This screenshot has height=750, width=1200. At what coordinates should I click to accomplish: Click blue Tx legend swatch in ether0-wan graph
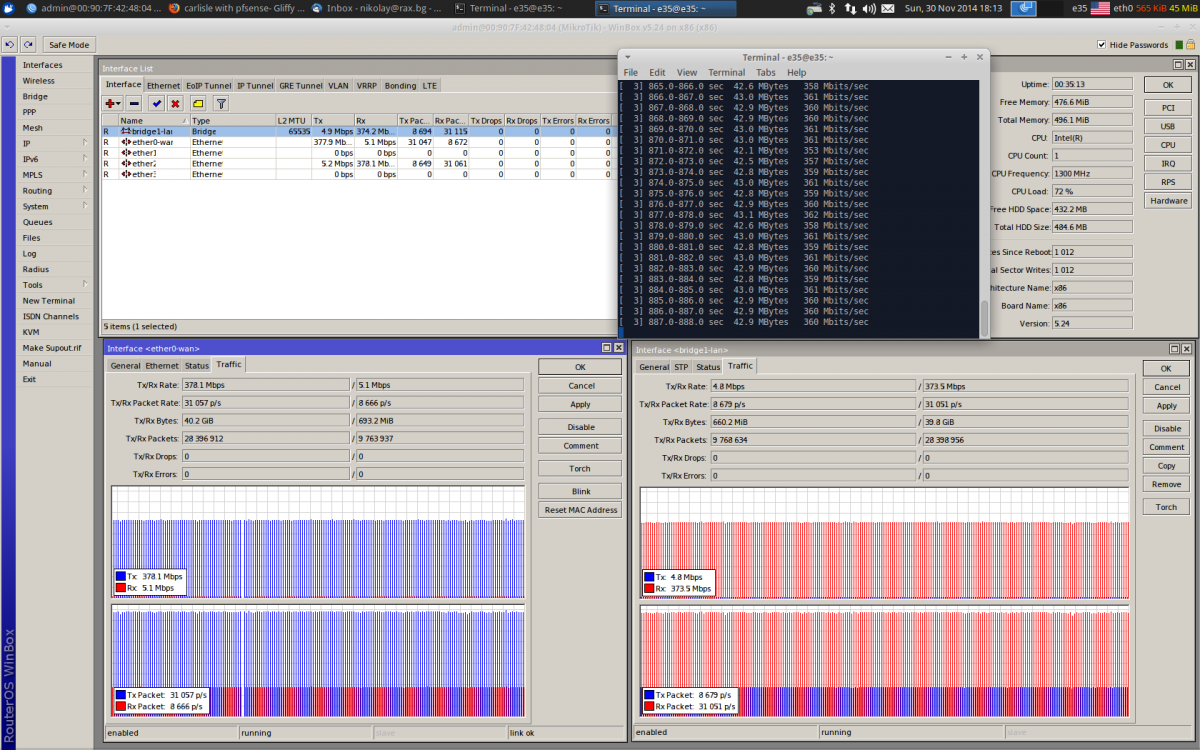point(120,577)
